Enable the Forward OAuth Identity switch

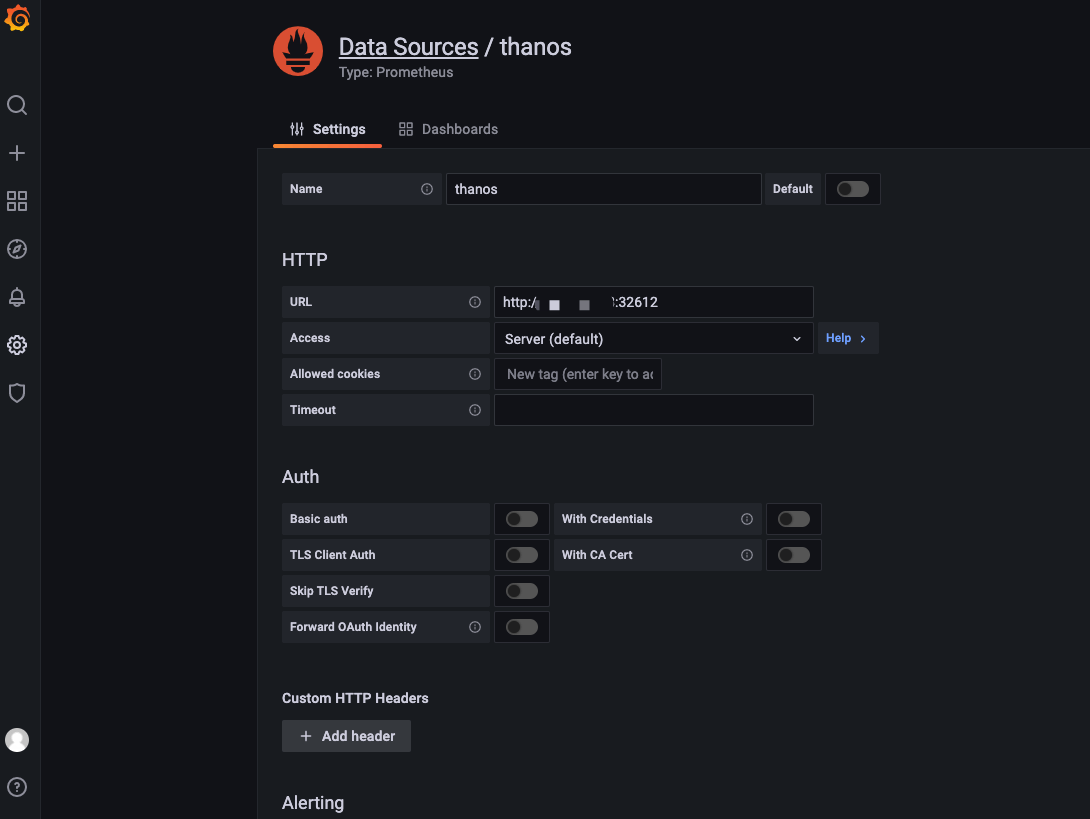point(522,627)
